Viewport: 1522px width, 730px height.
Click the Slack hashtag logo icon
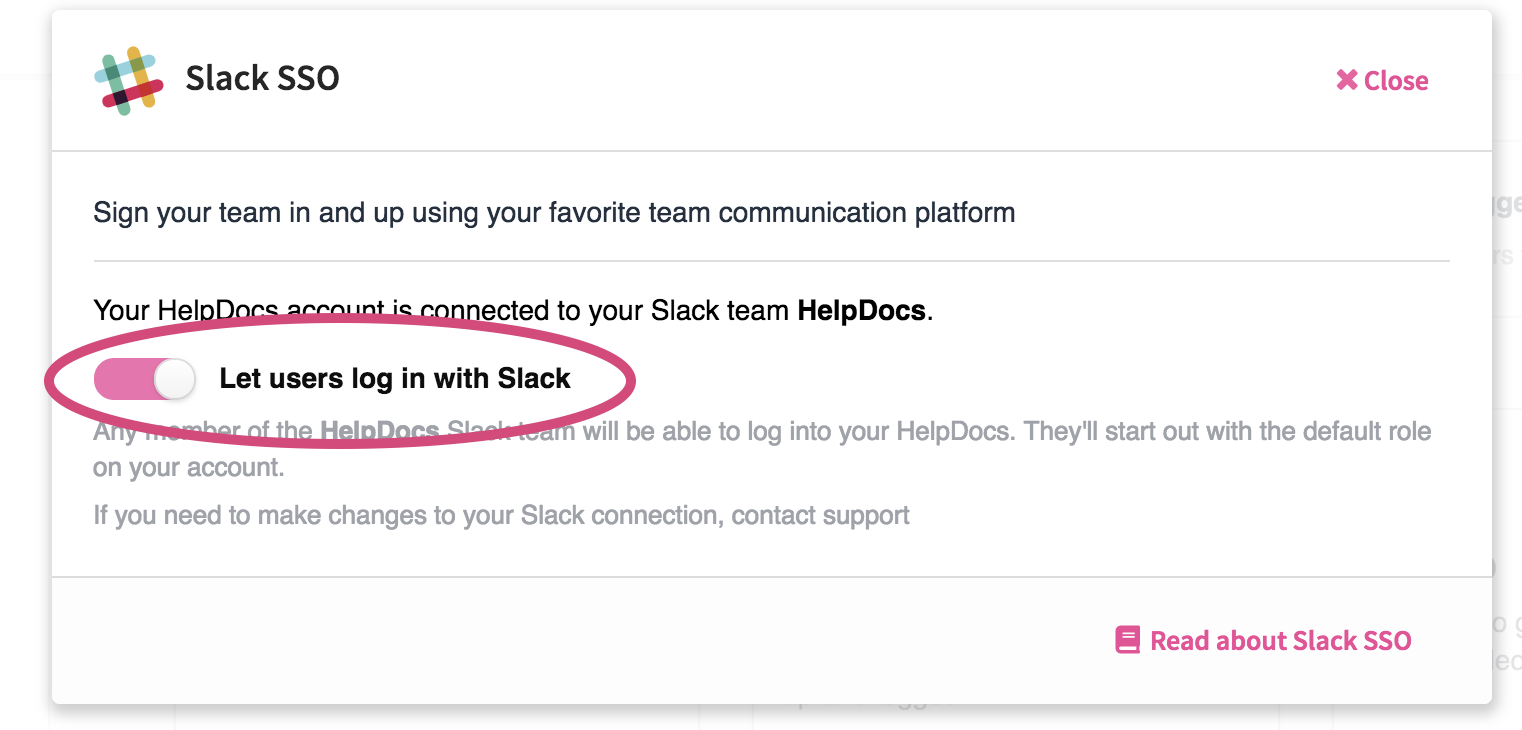128,80
